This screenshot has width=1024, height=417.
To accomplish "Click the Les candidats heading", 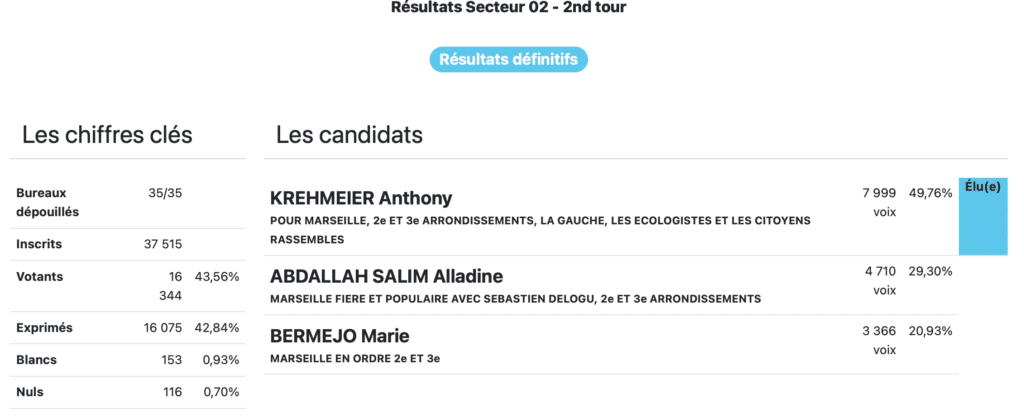I will [349, 134].
